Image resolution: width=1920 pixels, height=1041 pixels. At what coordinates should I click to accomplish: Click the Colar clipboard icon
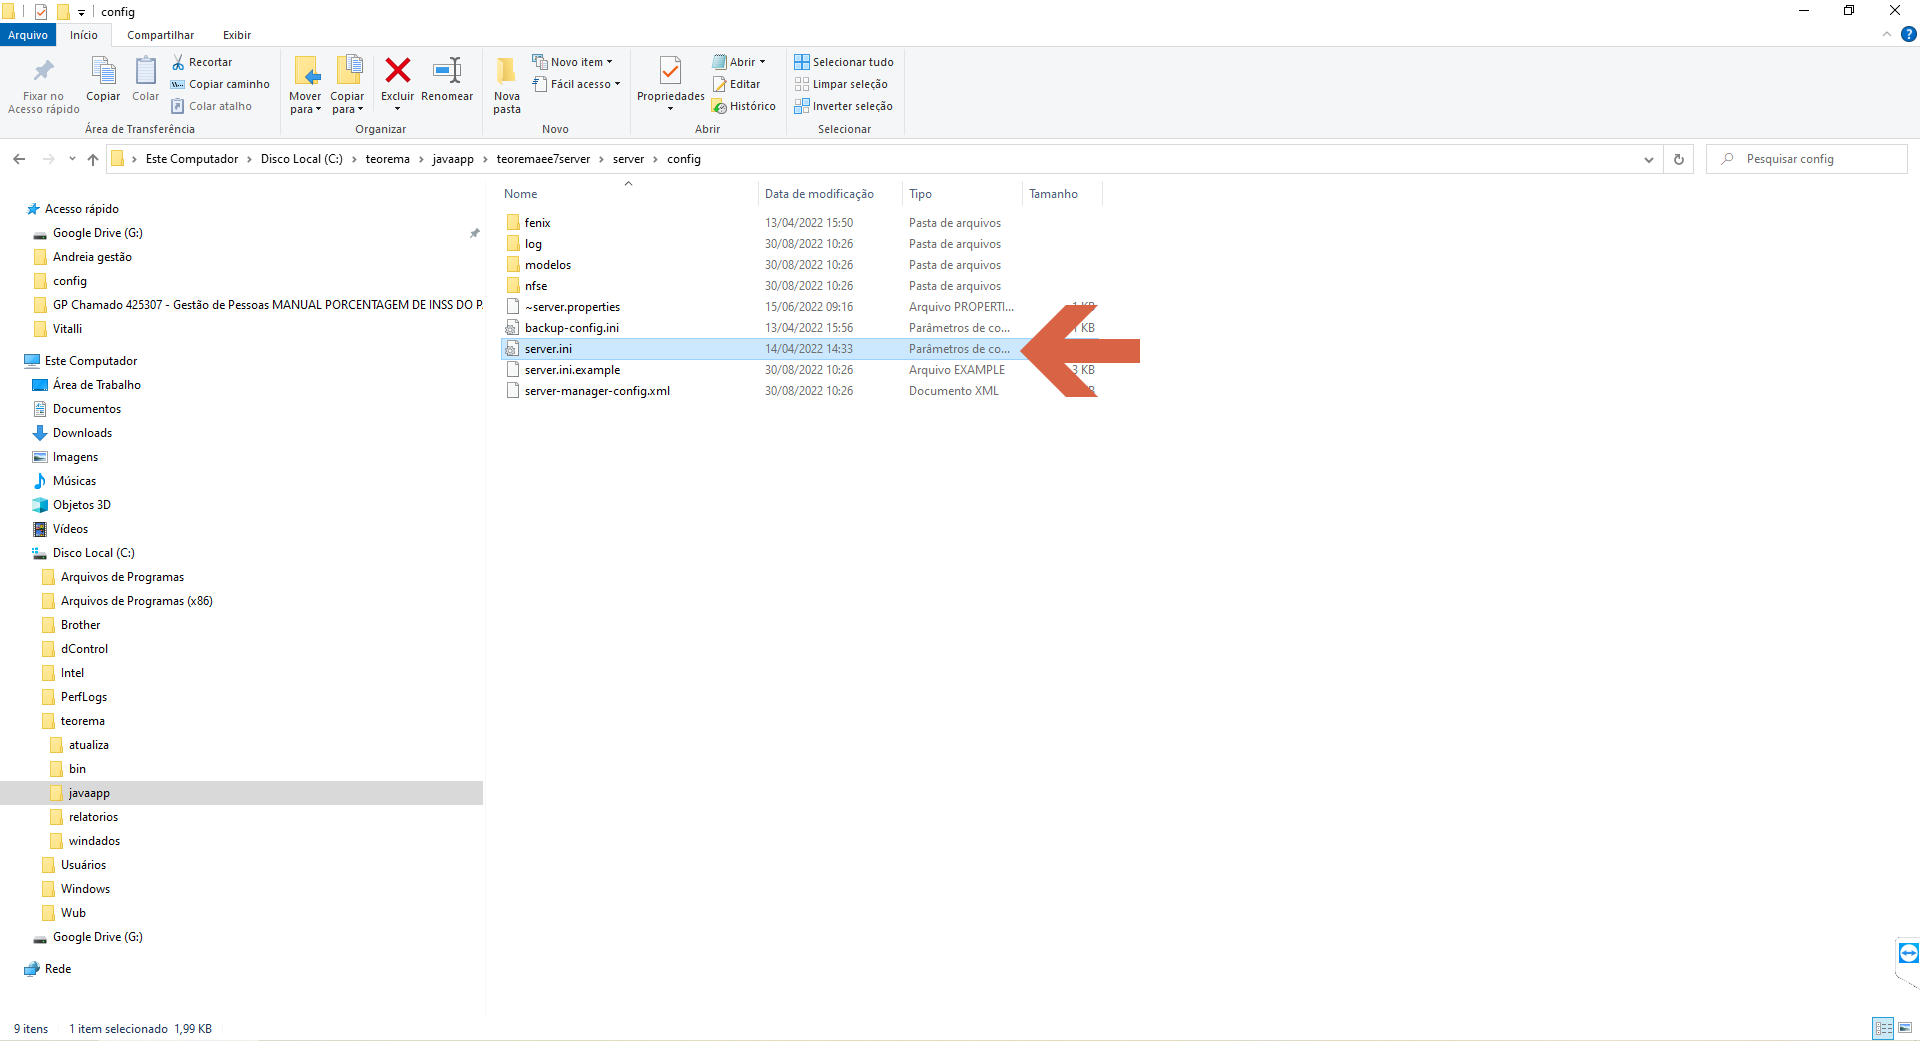pos(145,71)
